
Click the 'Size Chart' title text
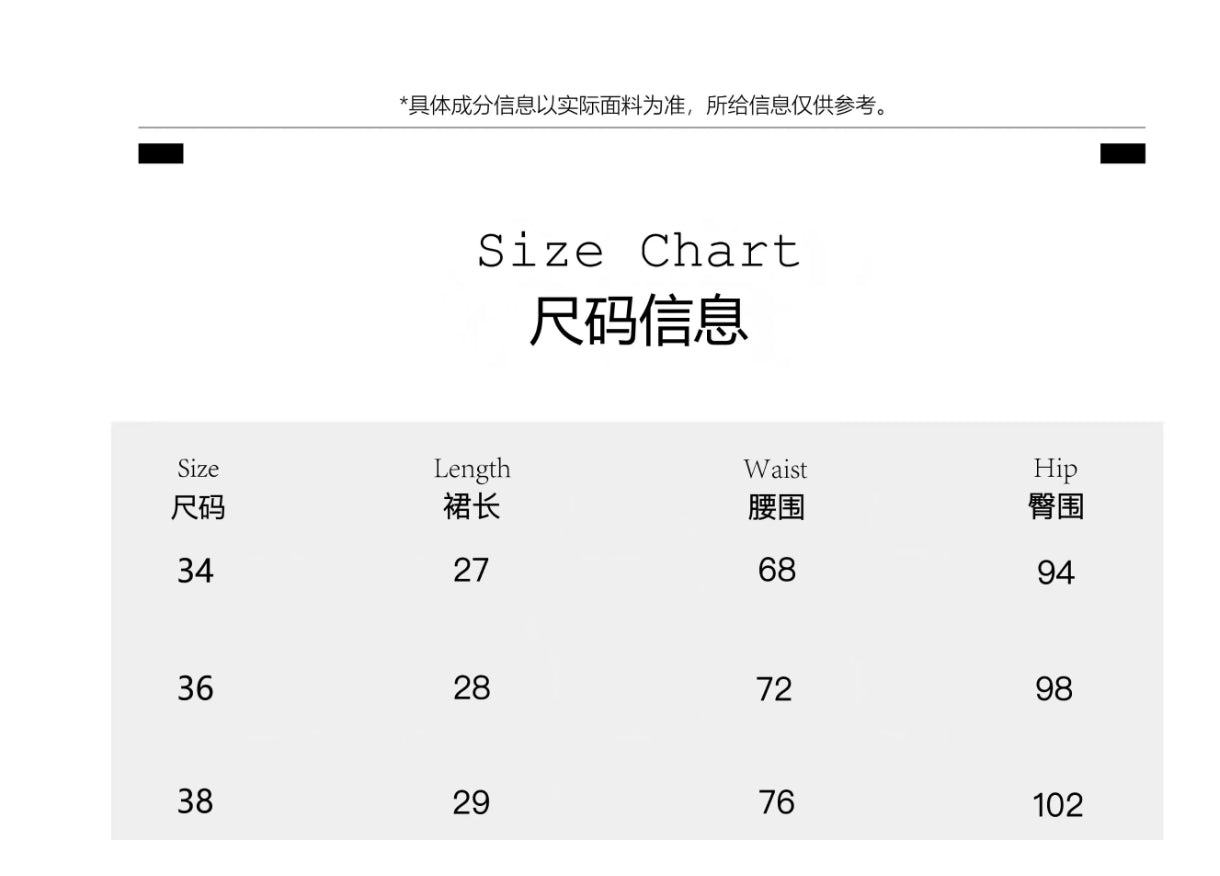[639, 250]
